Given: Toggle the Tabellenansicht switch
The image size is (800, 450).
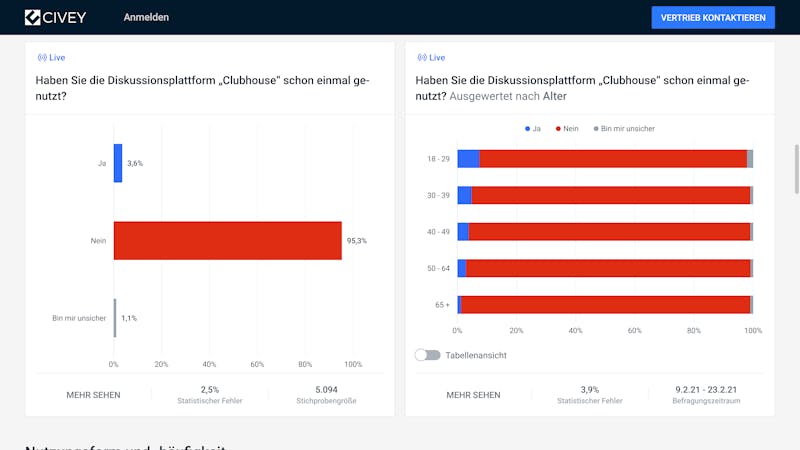Looking at the screenshot, I should (428, 355).
